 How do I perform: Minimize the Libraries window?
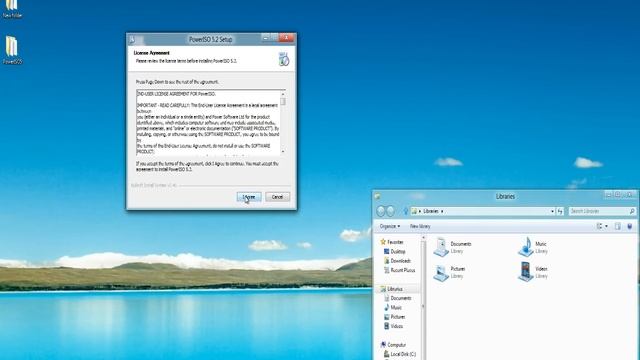[608, 195]
